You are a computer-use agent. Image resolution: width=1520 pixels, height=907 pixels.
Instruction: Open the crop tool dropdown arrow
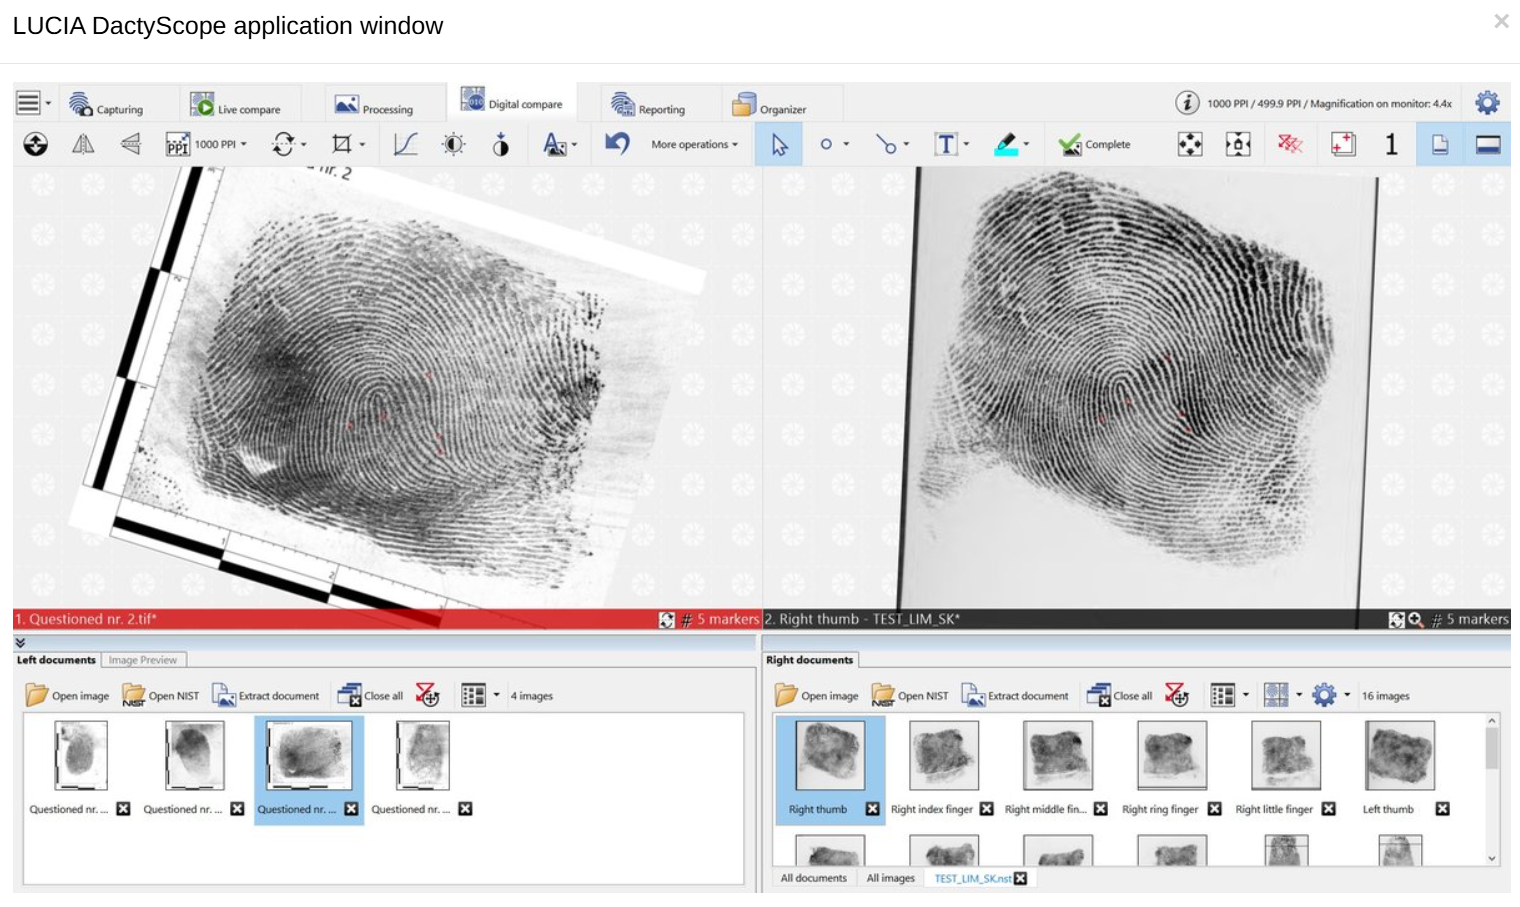(362, 144)
